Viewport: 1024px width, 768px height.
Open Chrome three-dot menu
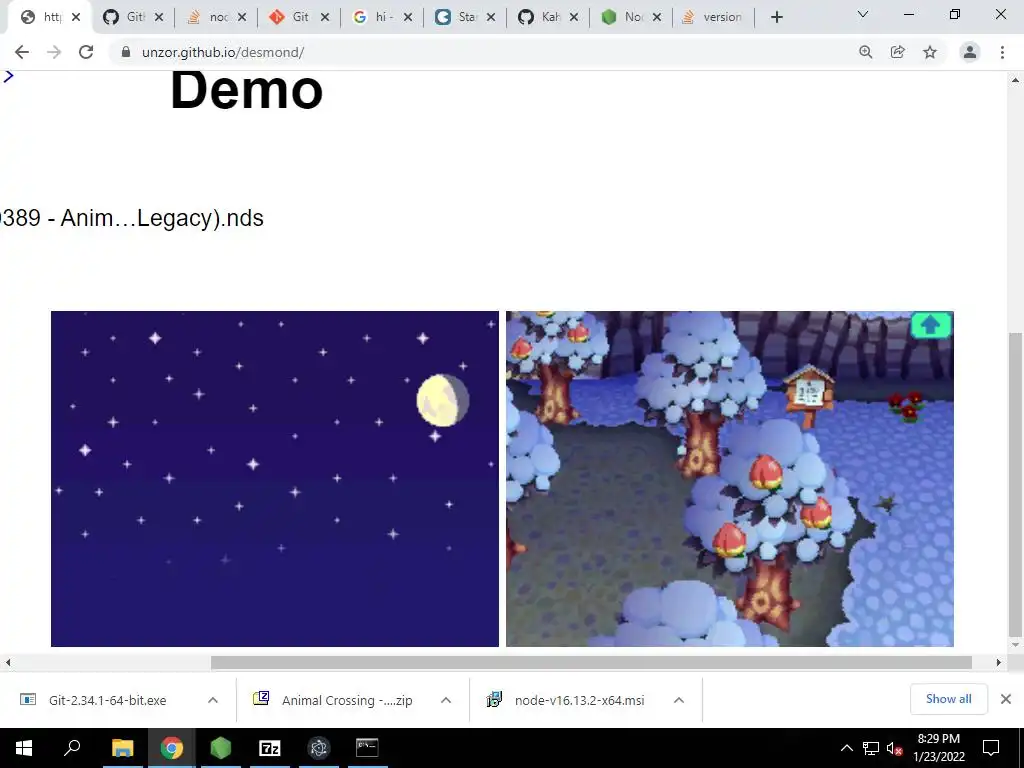point(1002,52)
